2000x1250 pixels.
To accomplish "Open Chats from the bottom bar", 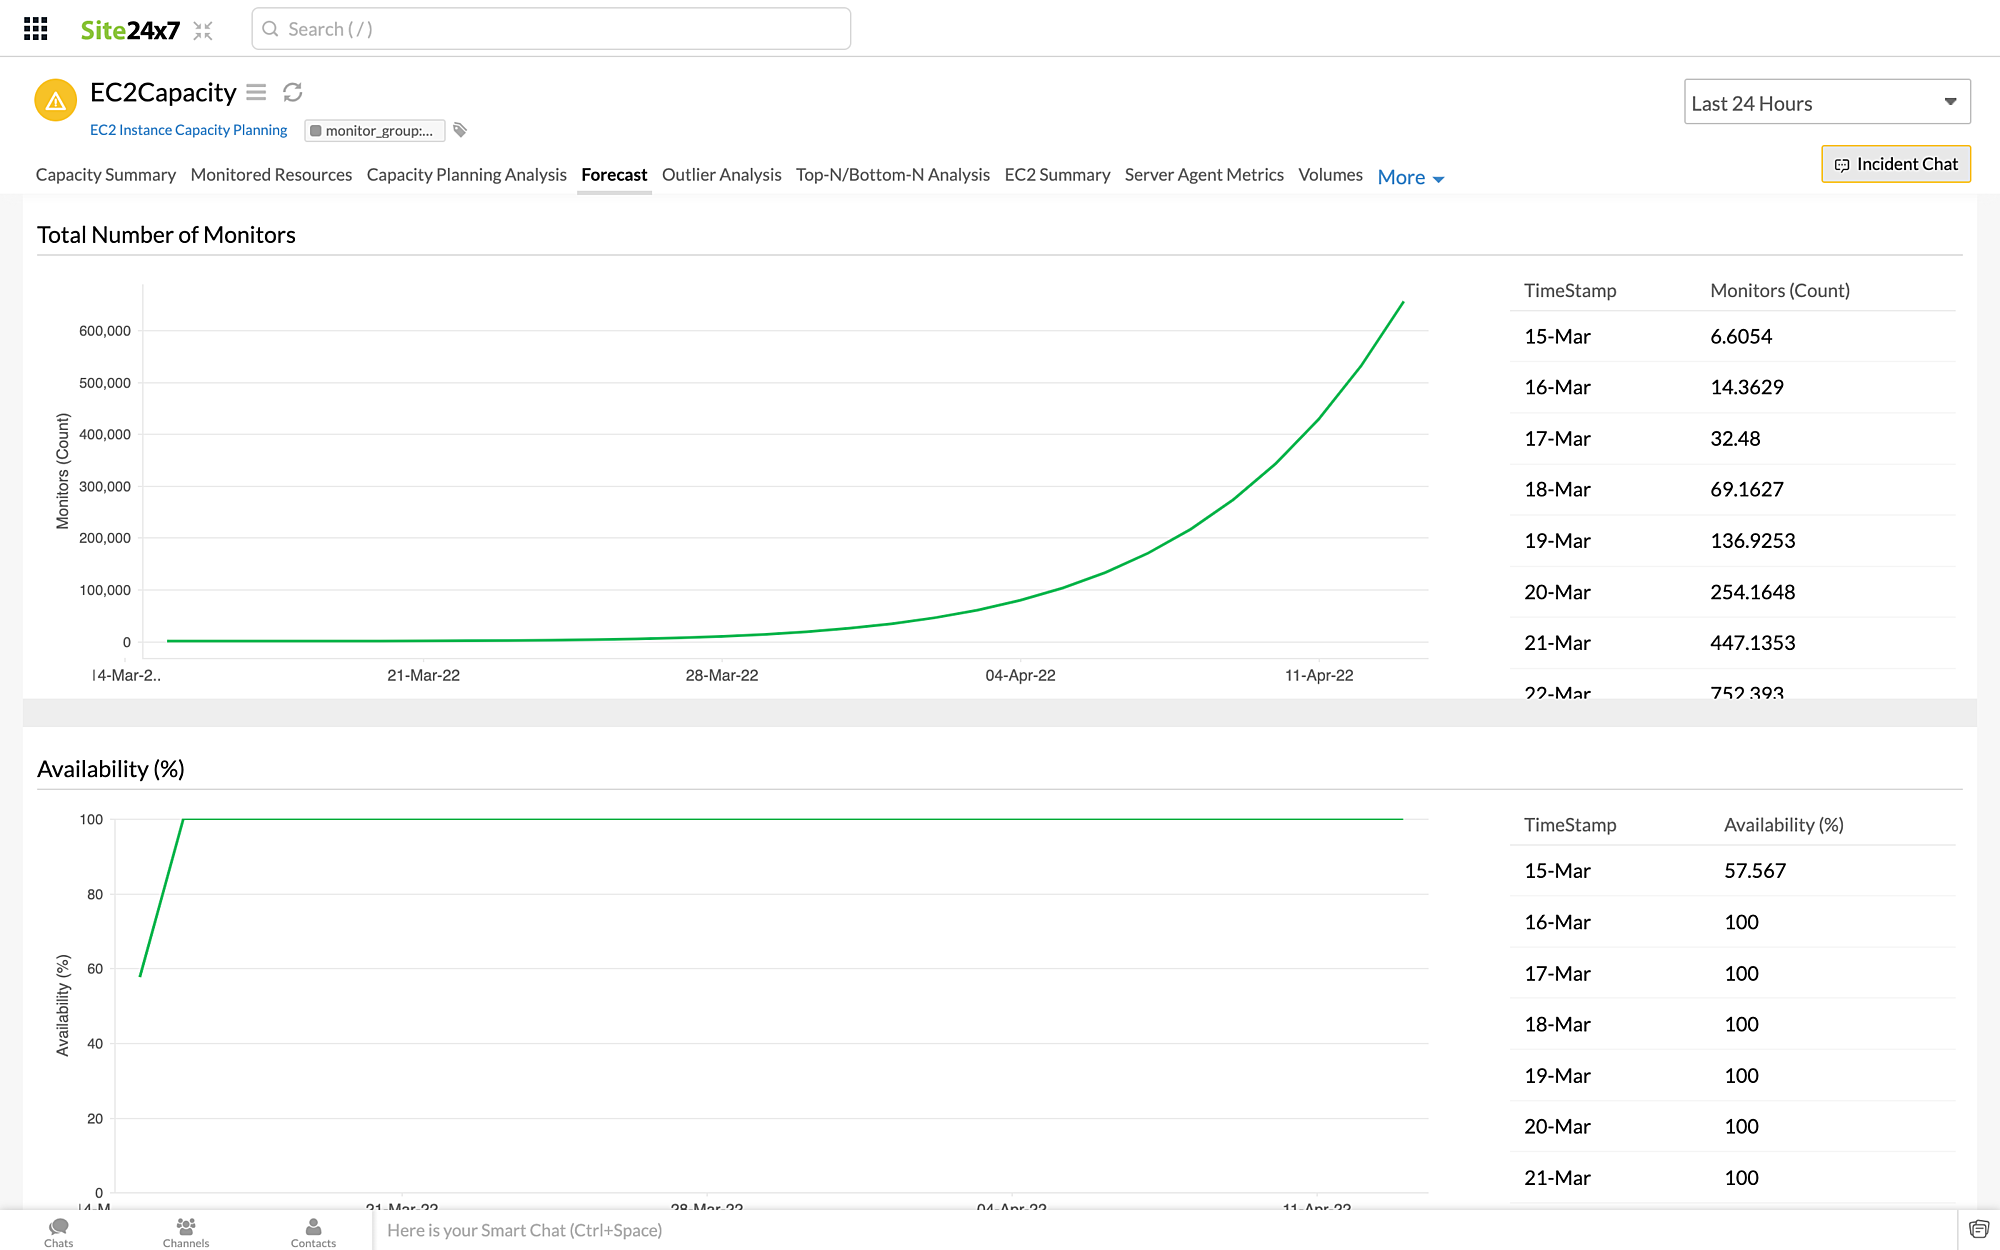I will 57,1231.
